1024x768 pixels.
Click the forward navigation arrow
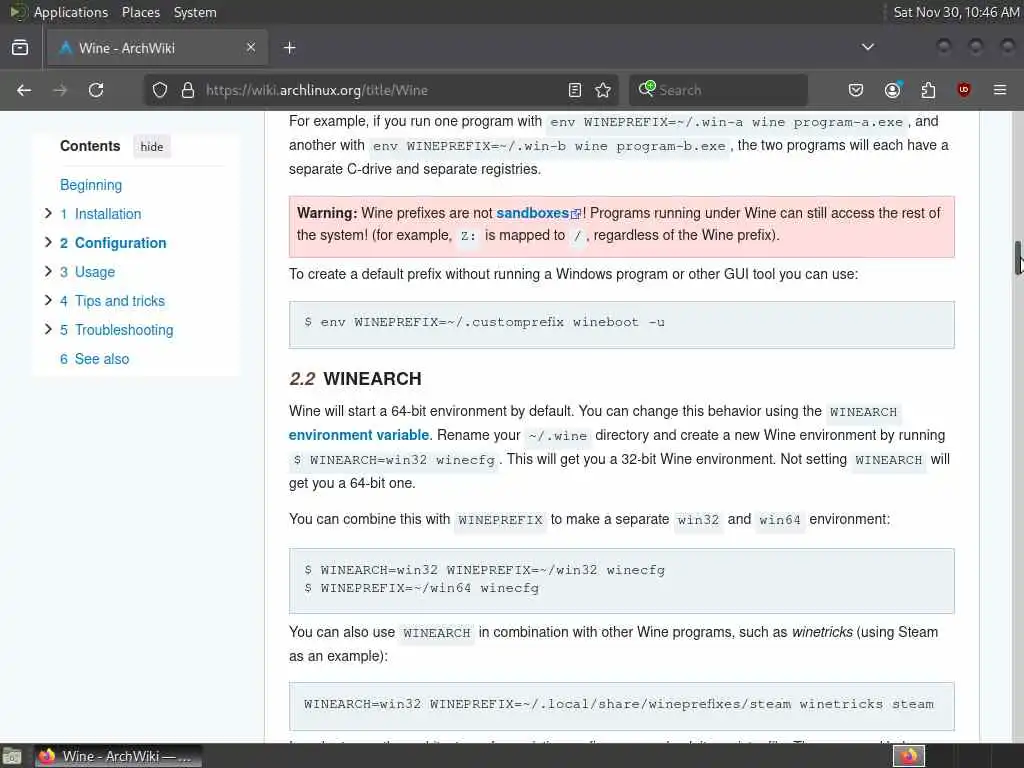pos(60,90)
